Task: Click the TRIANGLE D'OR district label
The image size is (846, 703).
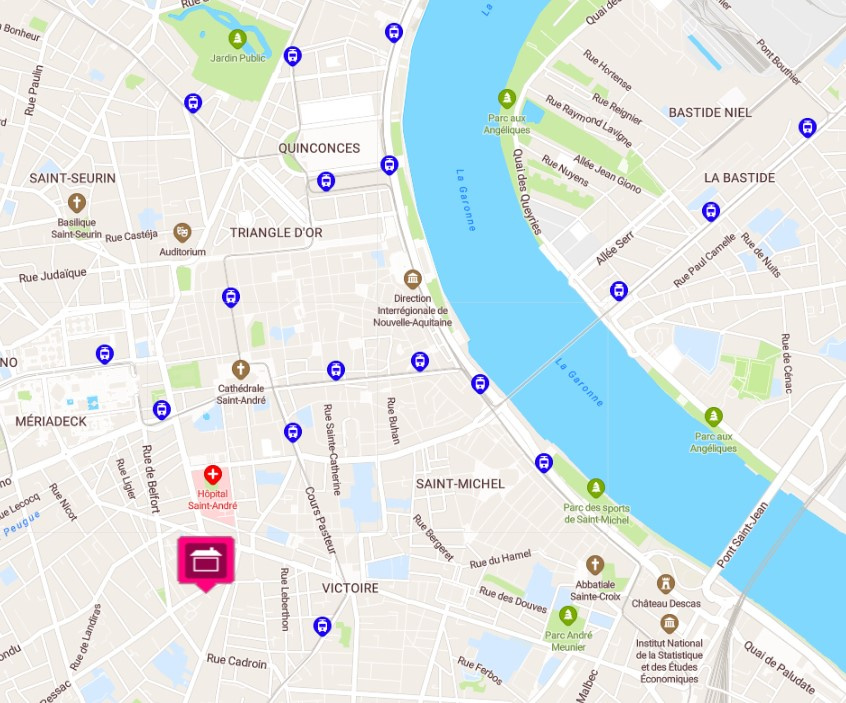Action: 276,233
